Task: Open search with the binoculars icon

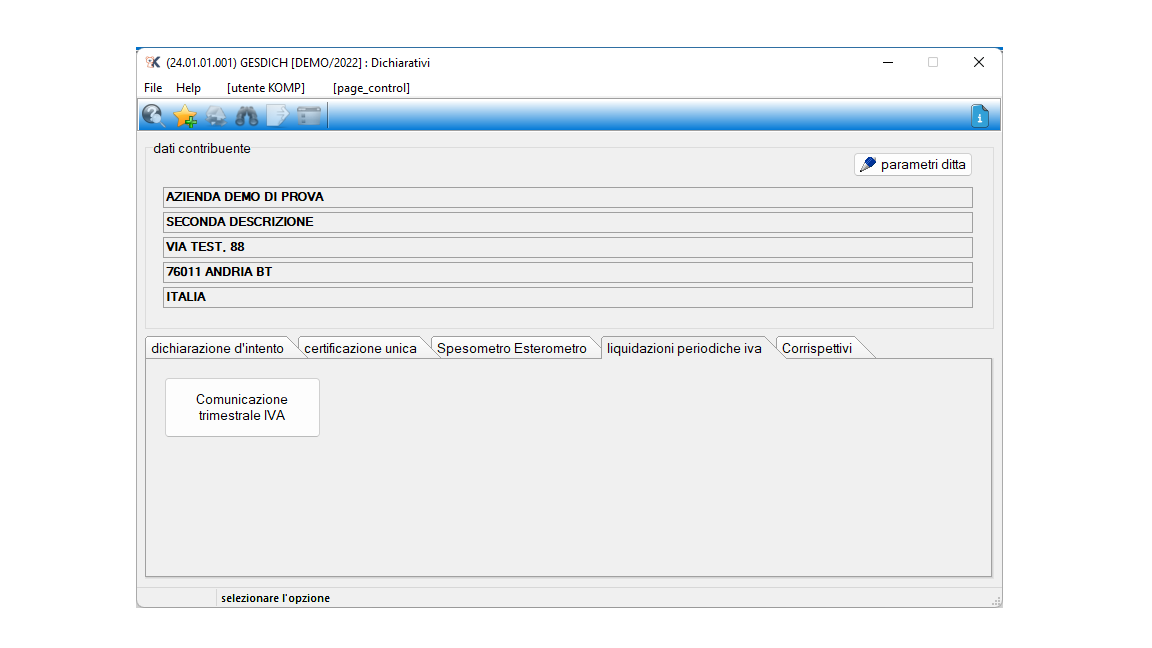Action: tap(247, 115)
